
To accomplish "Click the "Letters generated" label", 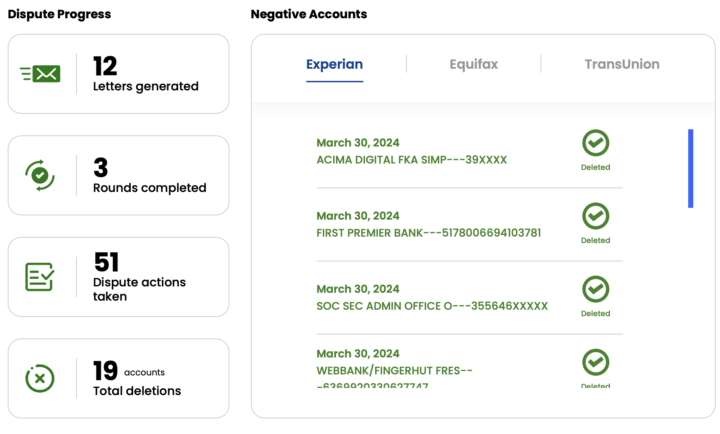I will pyautogui.click(x=146, y=86).
